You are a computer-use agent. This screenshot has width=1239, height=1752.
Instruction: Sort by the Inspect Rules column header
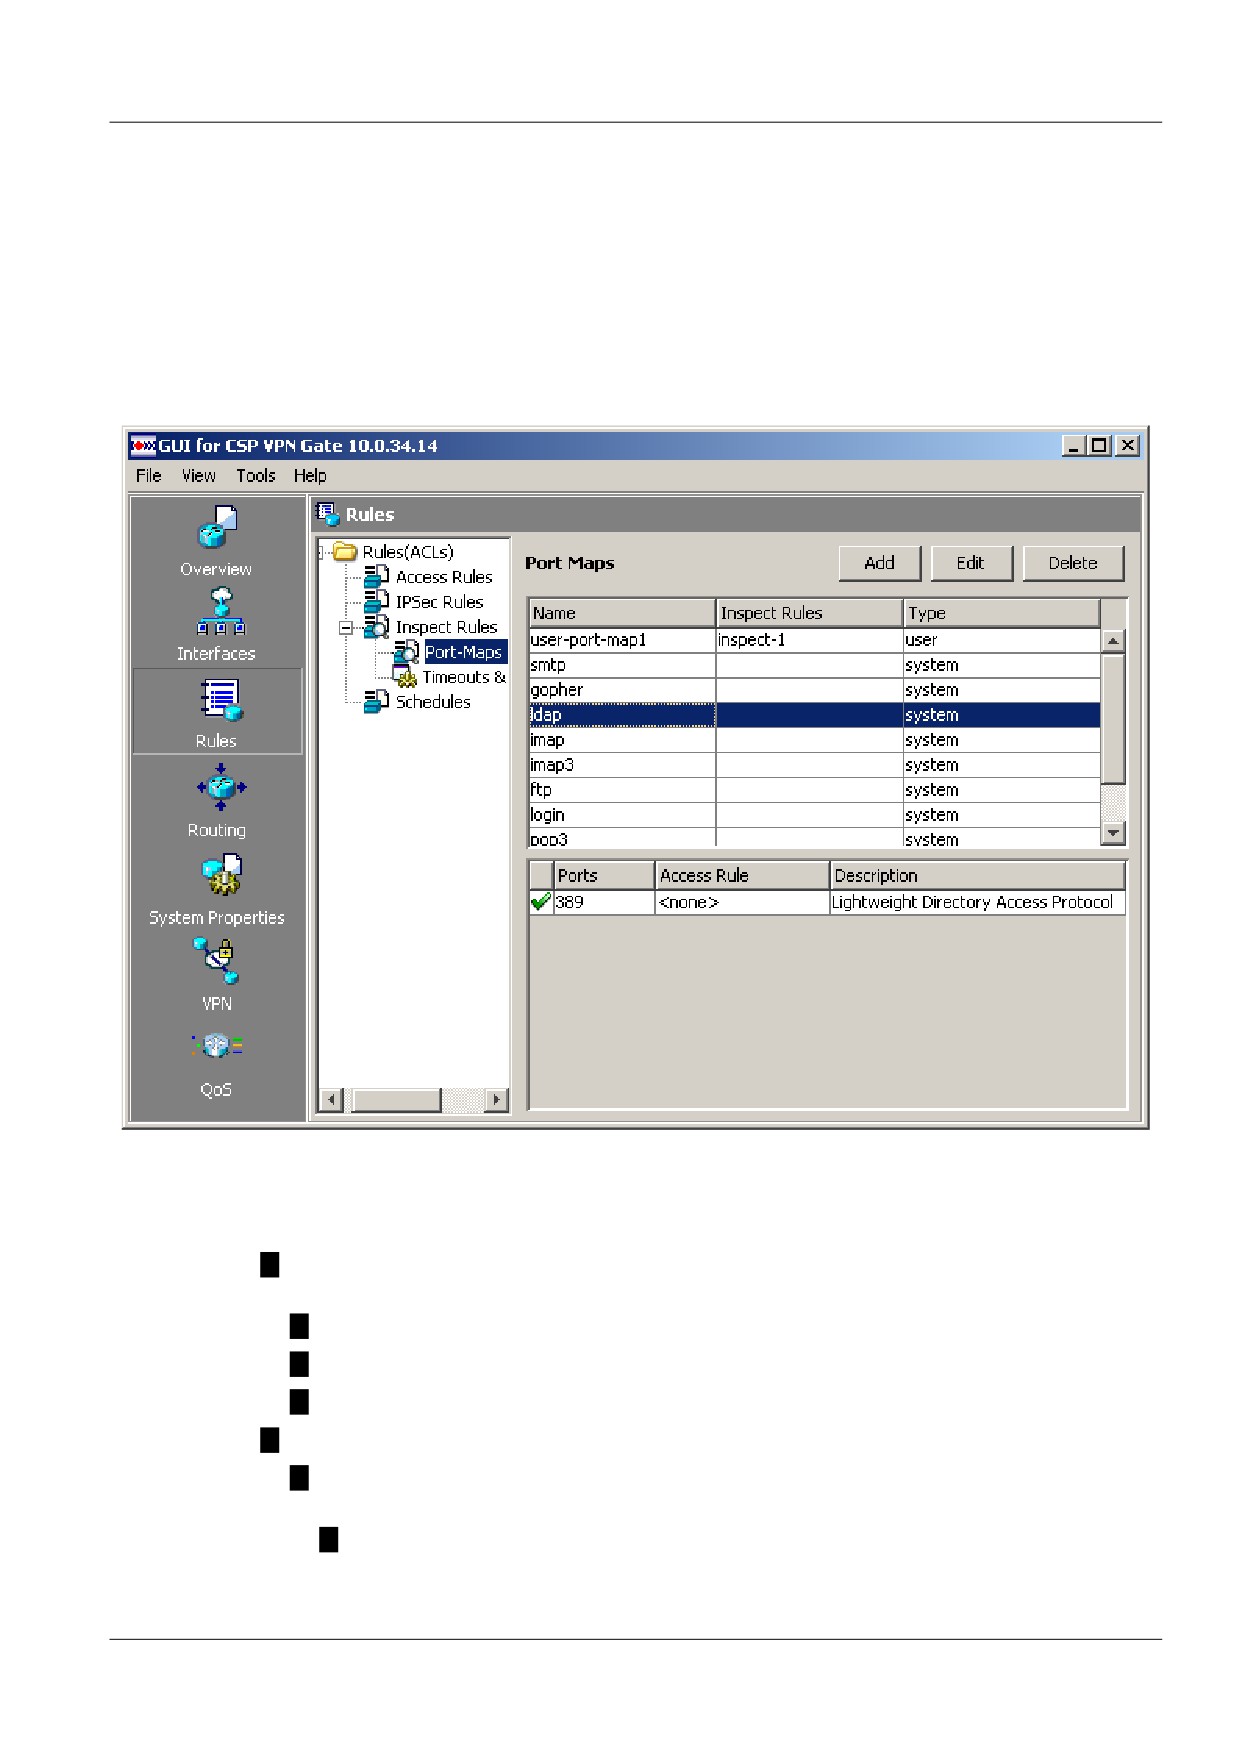click(x=810, y=613)
